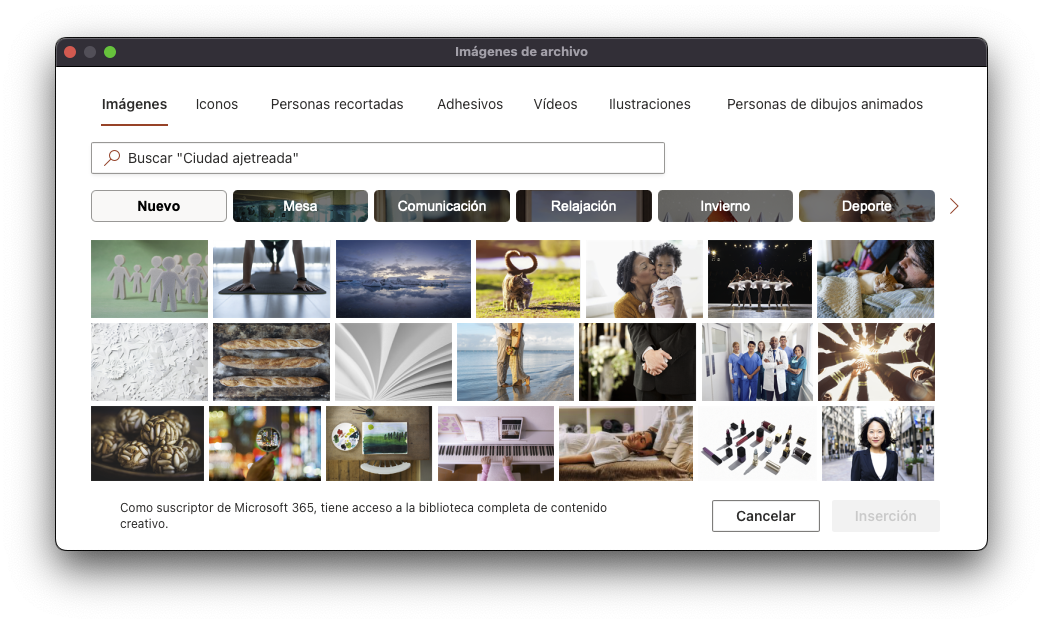Click the Cancelar button
Screen dimensions: 1043x624
(766, 516)
